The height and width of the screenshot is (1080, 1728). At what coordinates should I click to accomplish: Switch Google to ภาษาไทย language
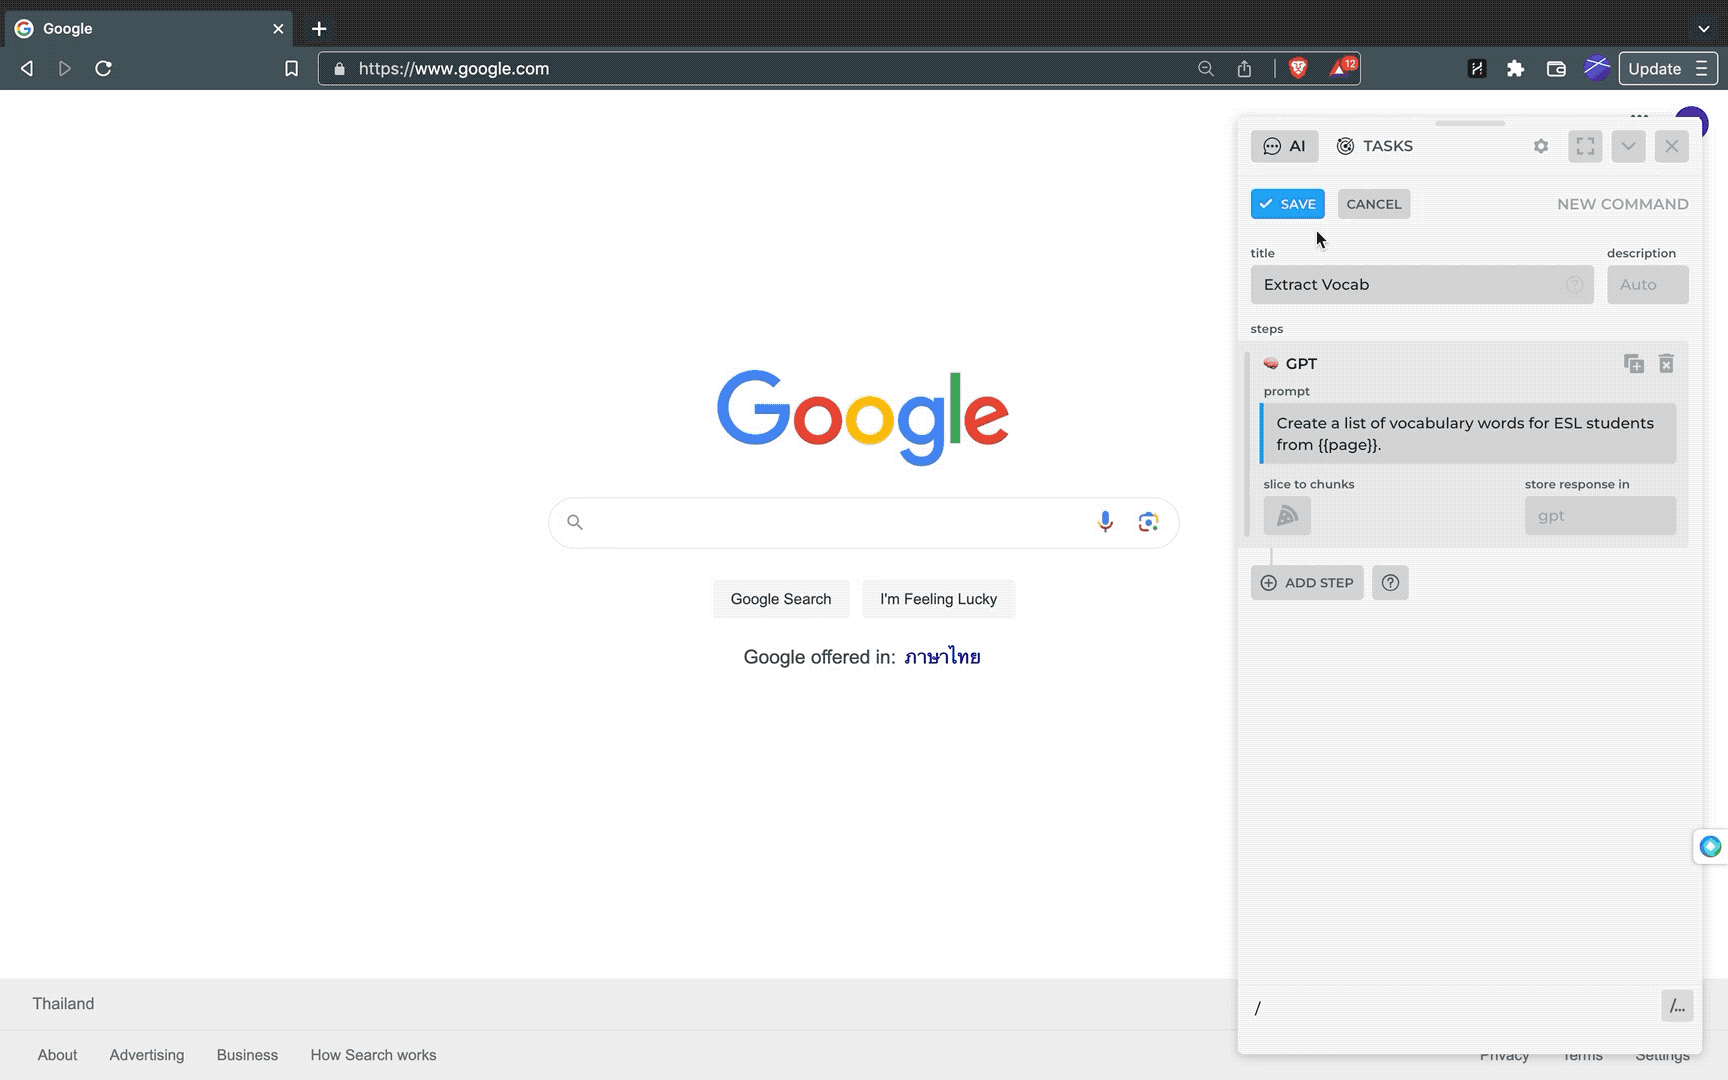[942, 657]
